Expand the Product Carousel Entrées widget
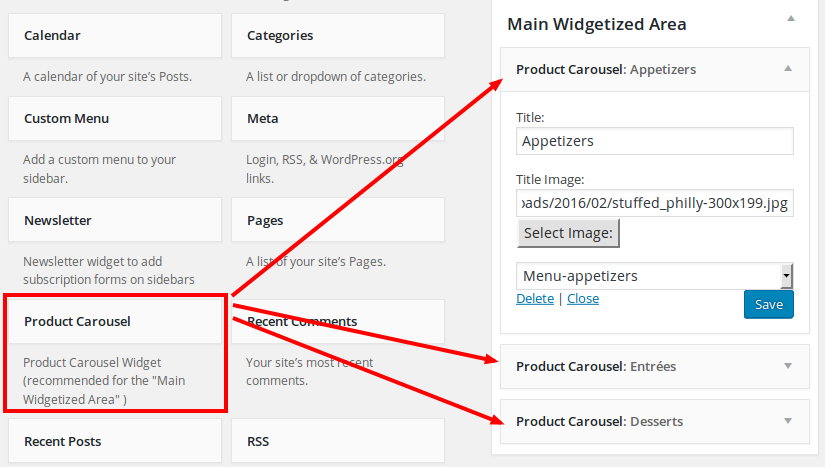The width and height of the screenshot is (825, 467). (788, 366)
